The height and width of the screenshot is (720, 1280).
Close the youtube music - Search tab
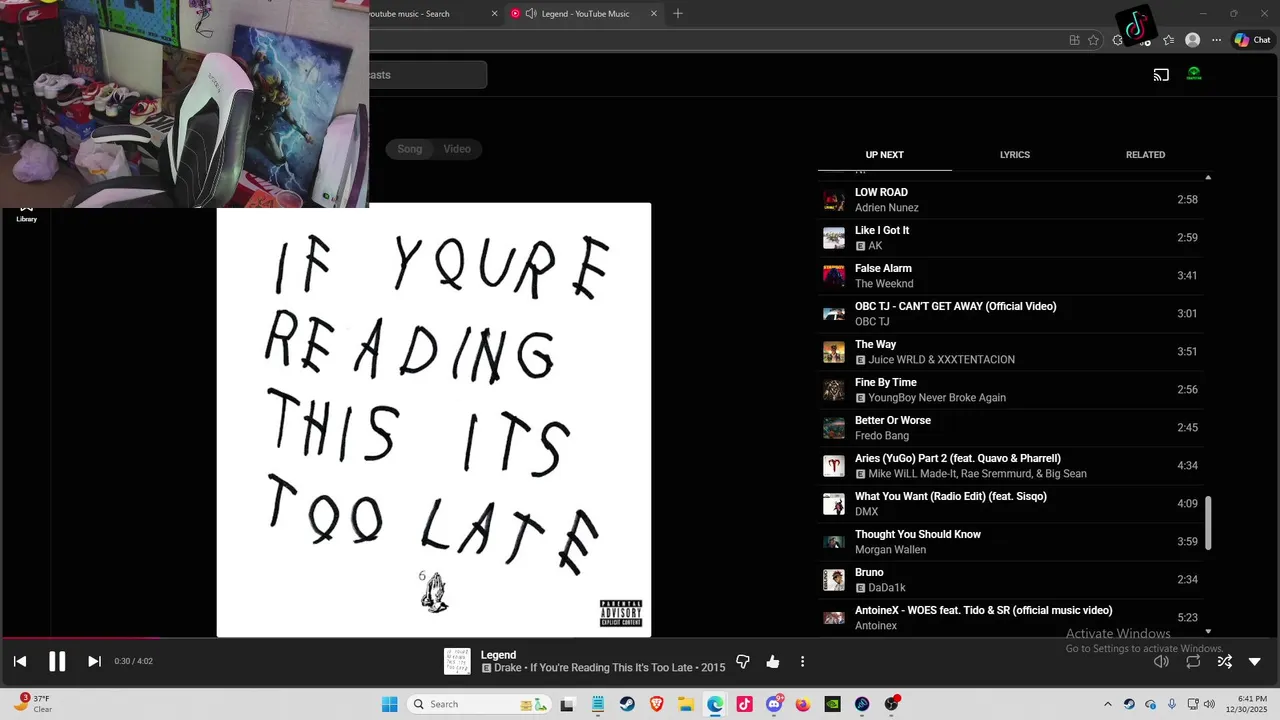click(x=494, y=14)
